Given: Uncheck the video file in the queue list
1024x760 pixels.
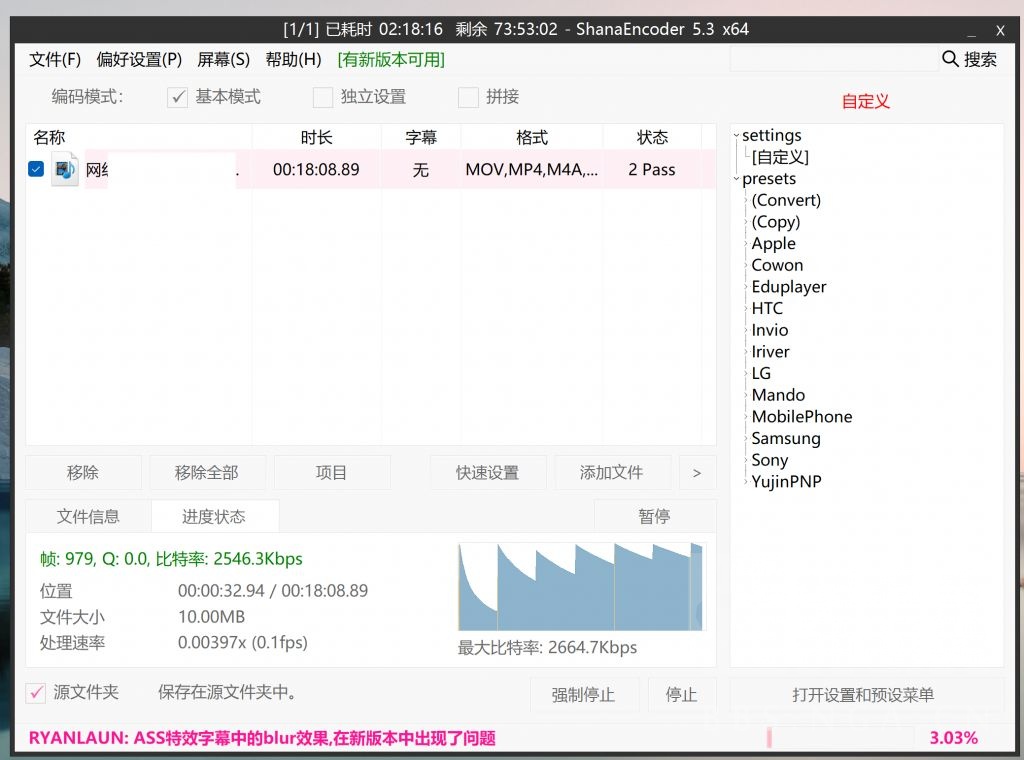Looking at the screenshot, I should [x=36, y=169].
